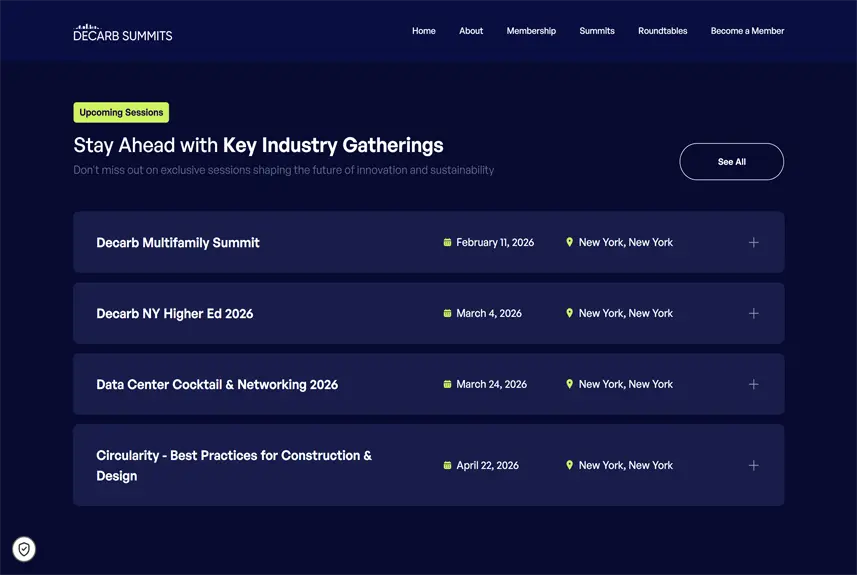Click New York location in Circularity row

[626, 465]
